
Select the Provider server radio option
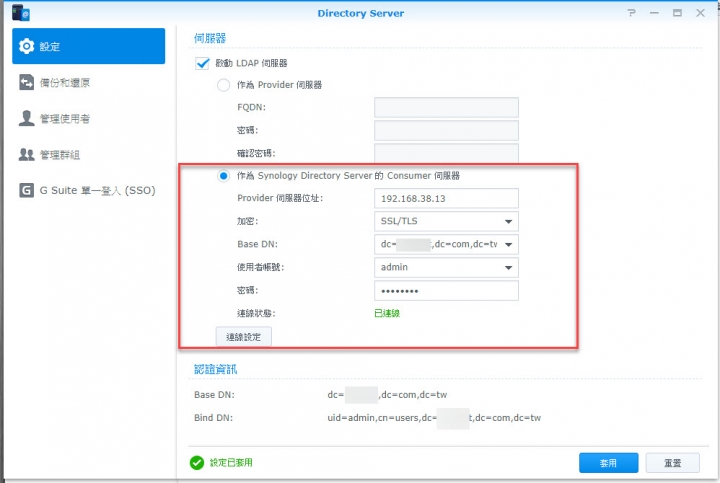coord(224,85)
